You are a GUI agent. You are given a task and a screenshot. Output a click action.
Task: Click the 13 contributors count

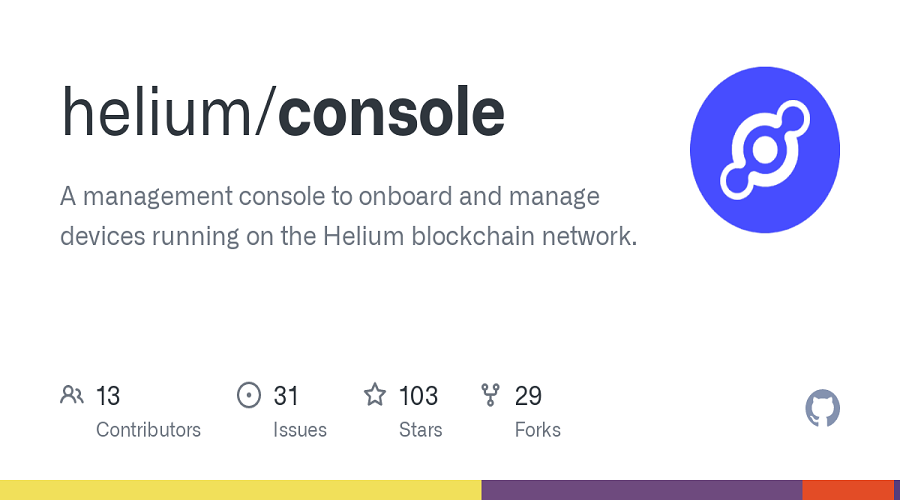click(108, 396)
